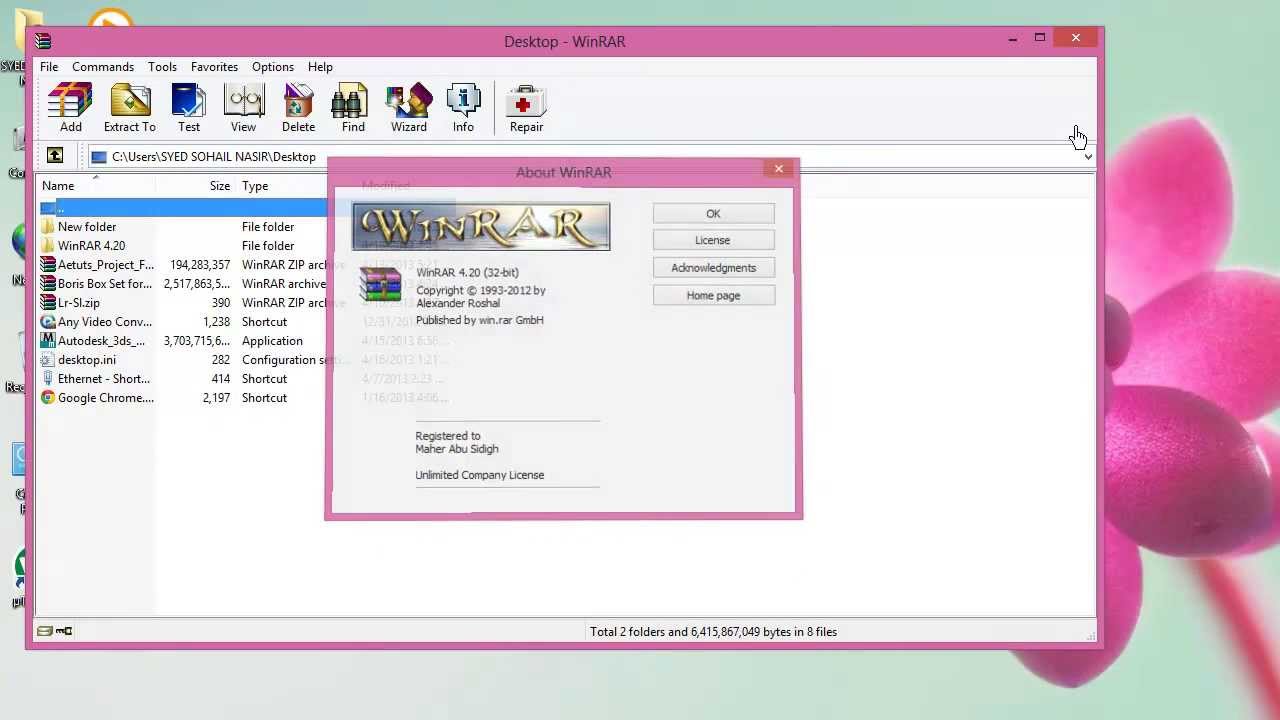Select the Aetuts_Project_F ZIP archive icon
This screenshot has height=720, width=1280.
tap(48, 265)
